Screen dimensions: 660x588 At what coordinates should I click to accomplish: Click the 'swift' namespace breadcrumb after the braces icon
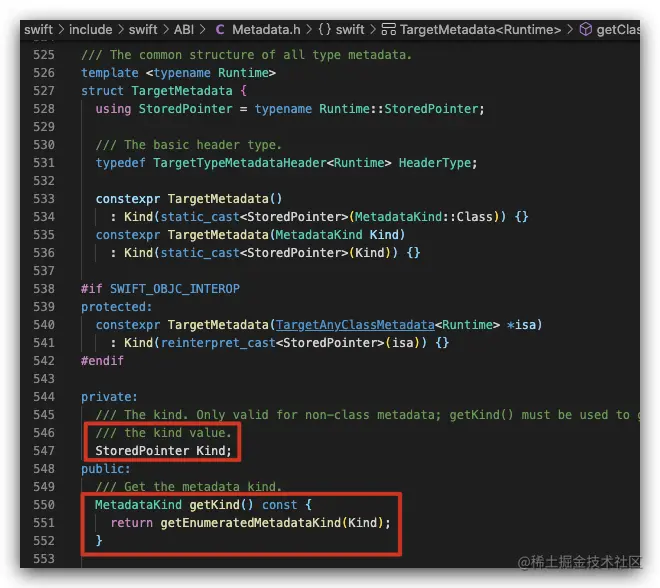click(350, 29)
